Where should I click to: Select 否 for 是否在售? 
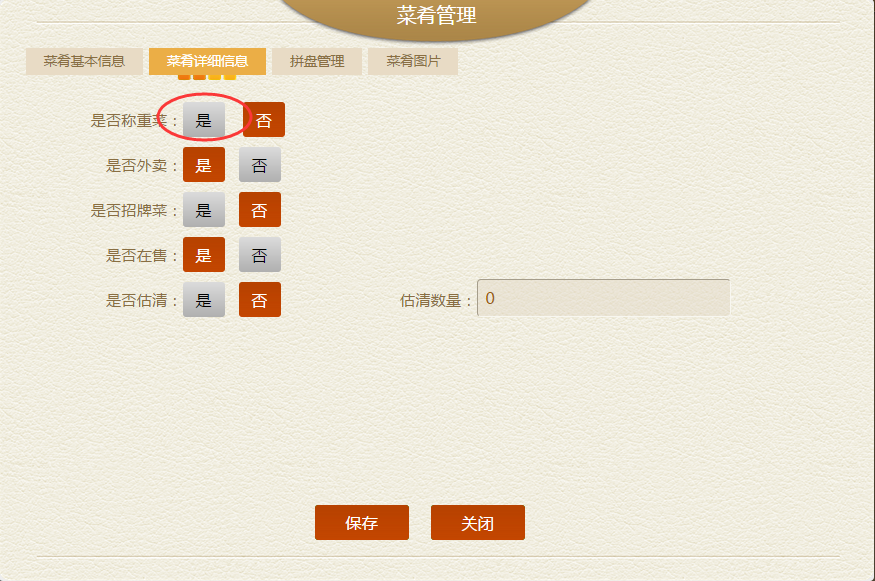[x=259, y=255]
